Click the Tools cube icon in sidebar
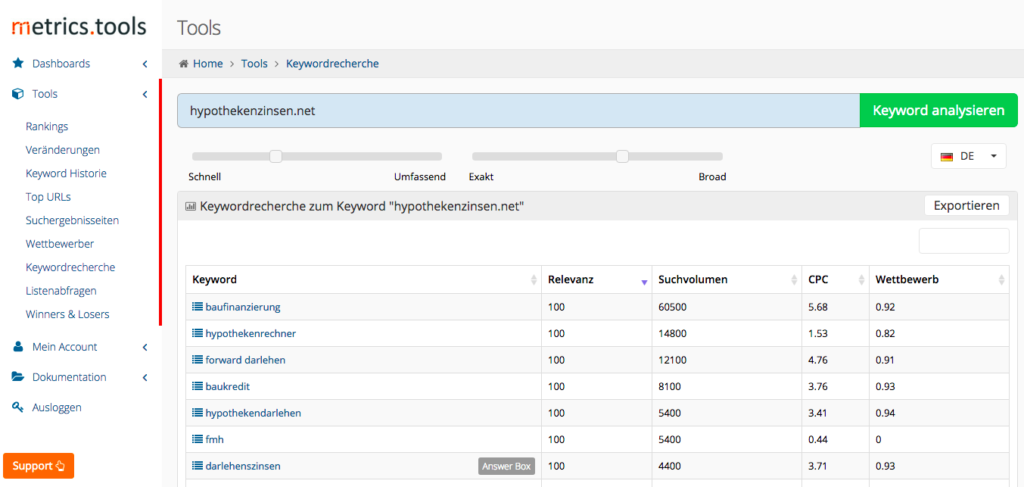This screenshot has width=1024, height=487. (x=18, y=94)
